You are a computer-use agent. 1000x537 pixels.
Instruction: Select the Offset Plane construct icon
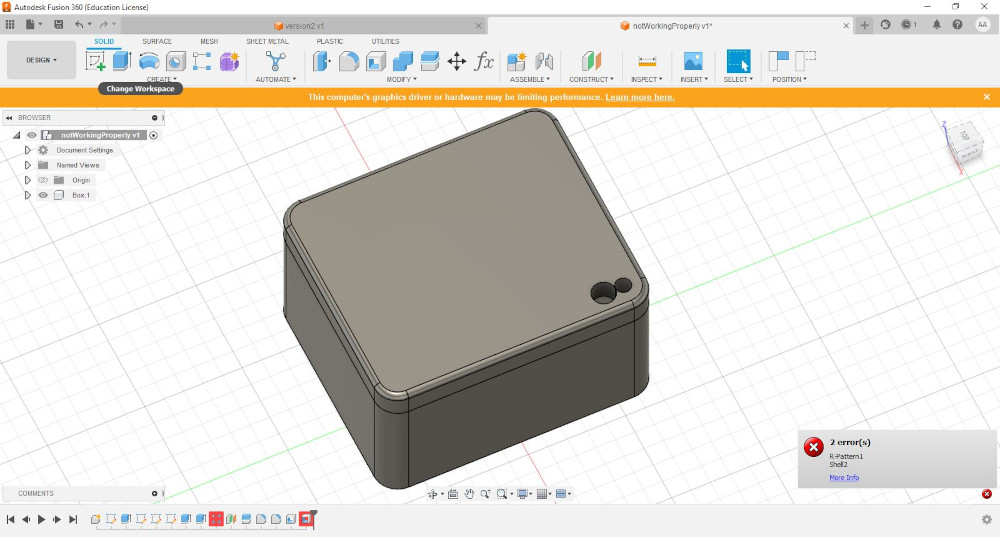(591, 61)
